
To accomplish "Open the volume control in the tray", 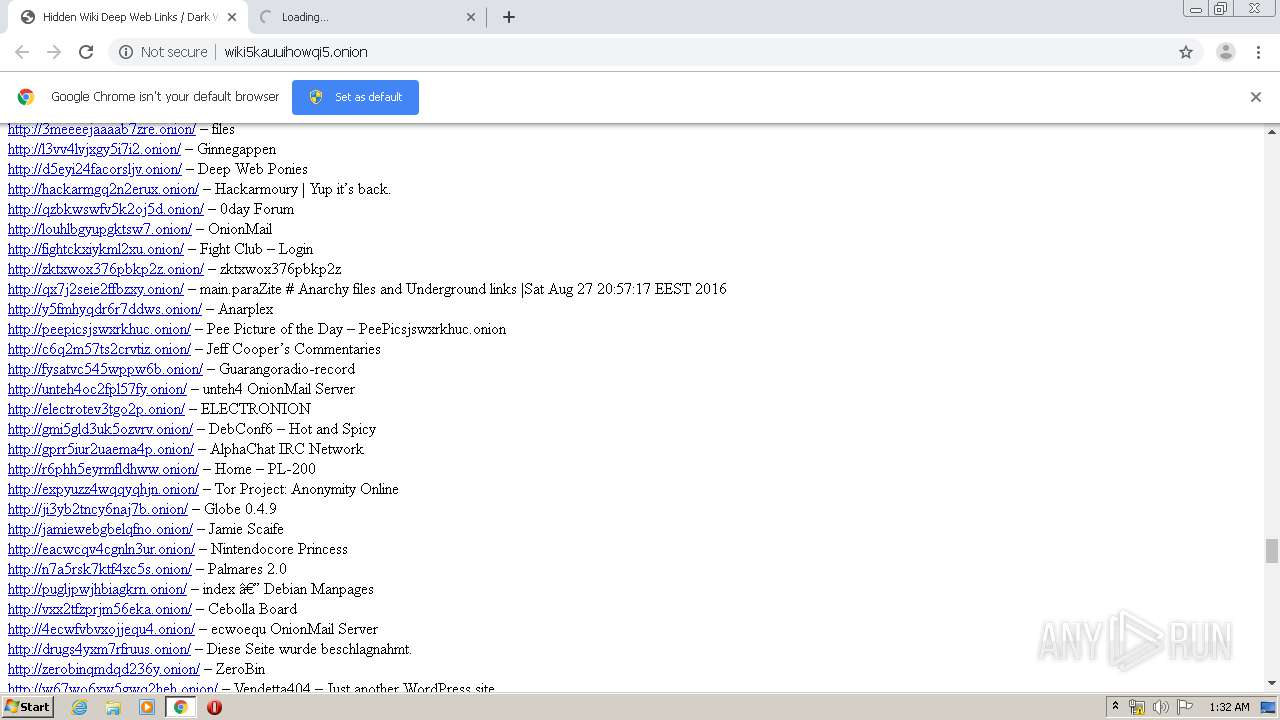I will pos(1161,707).
